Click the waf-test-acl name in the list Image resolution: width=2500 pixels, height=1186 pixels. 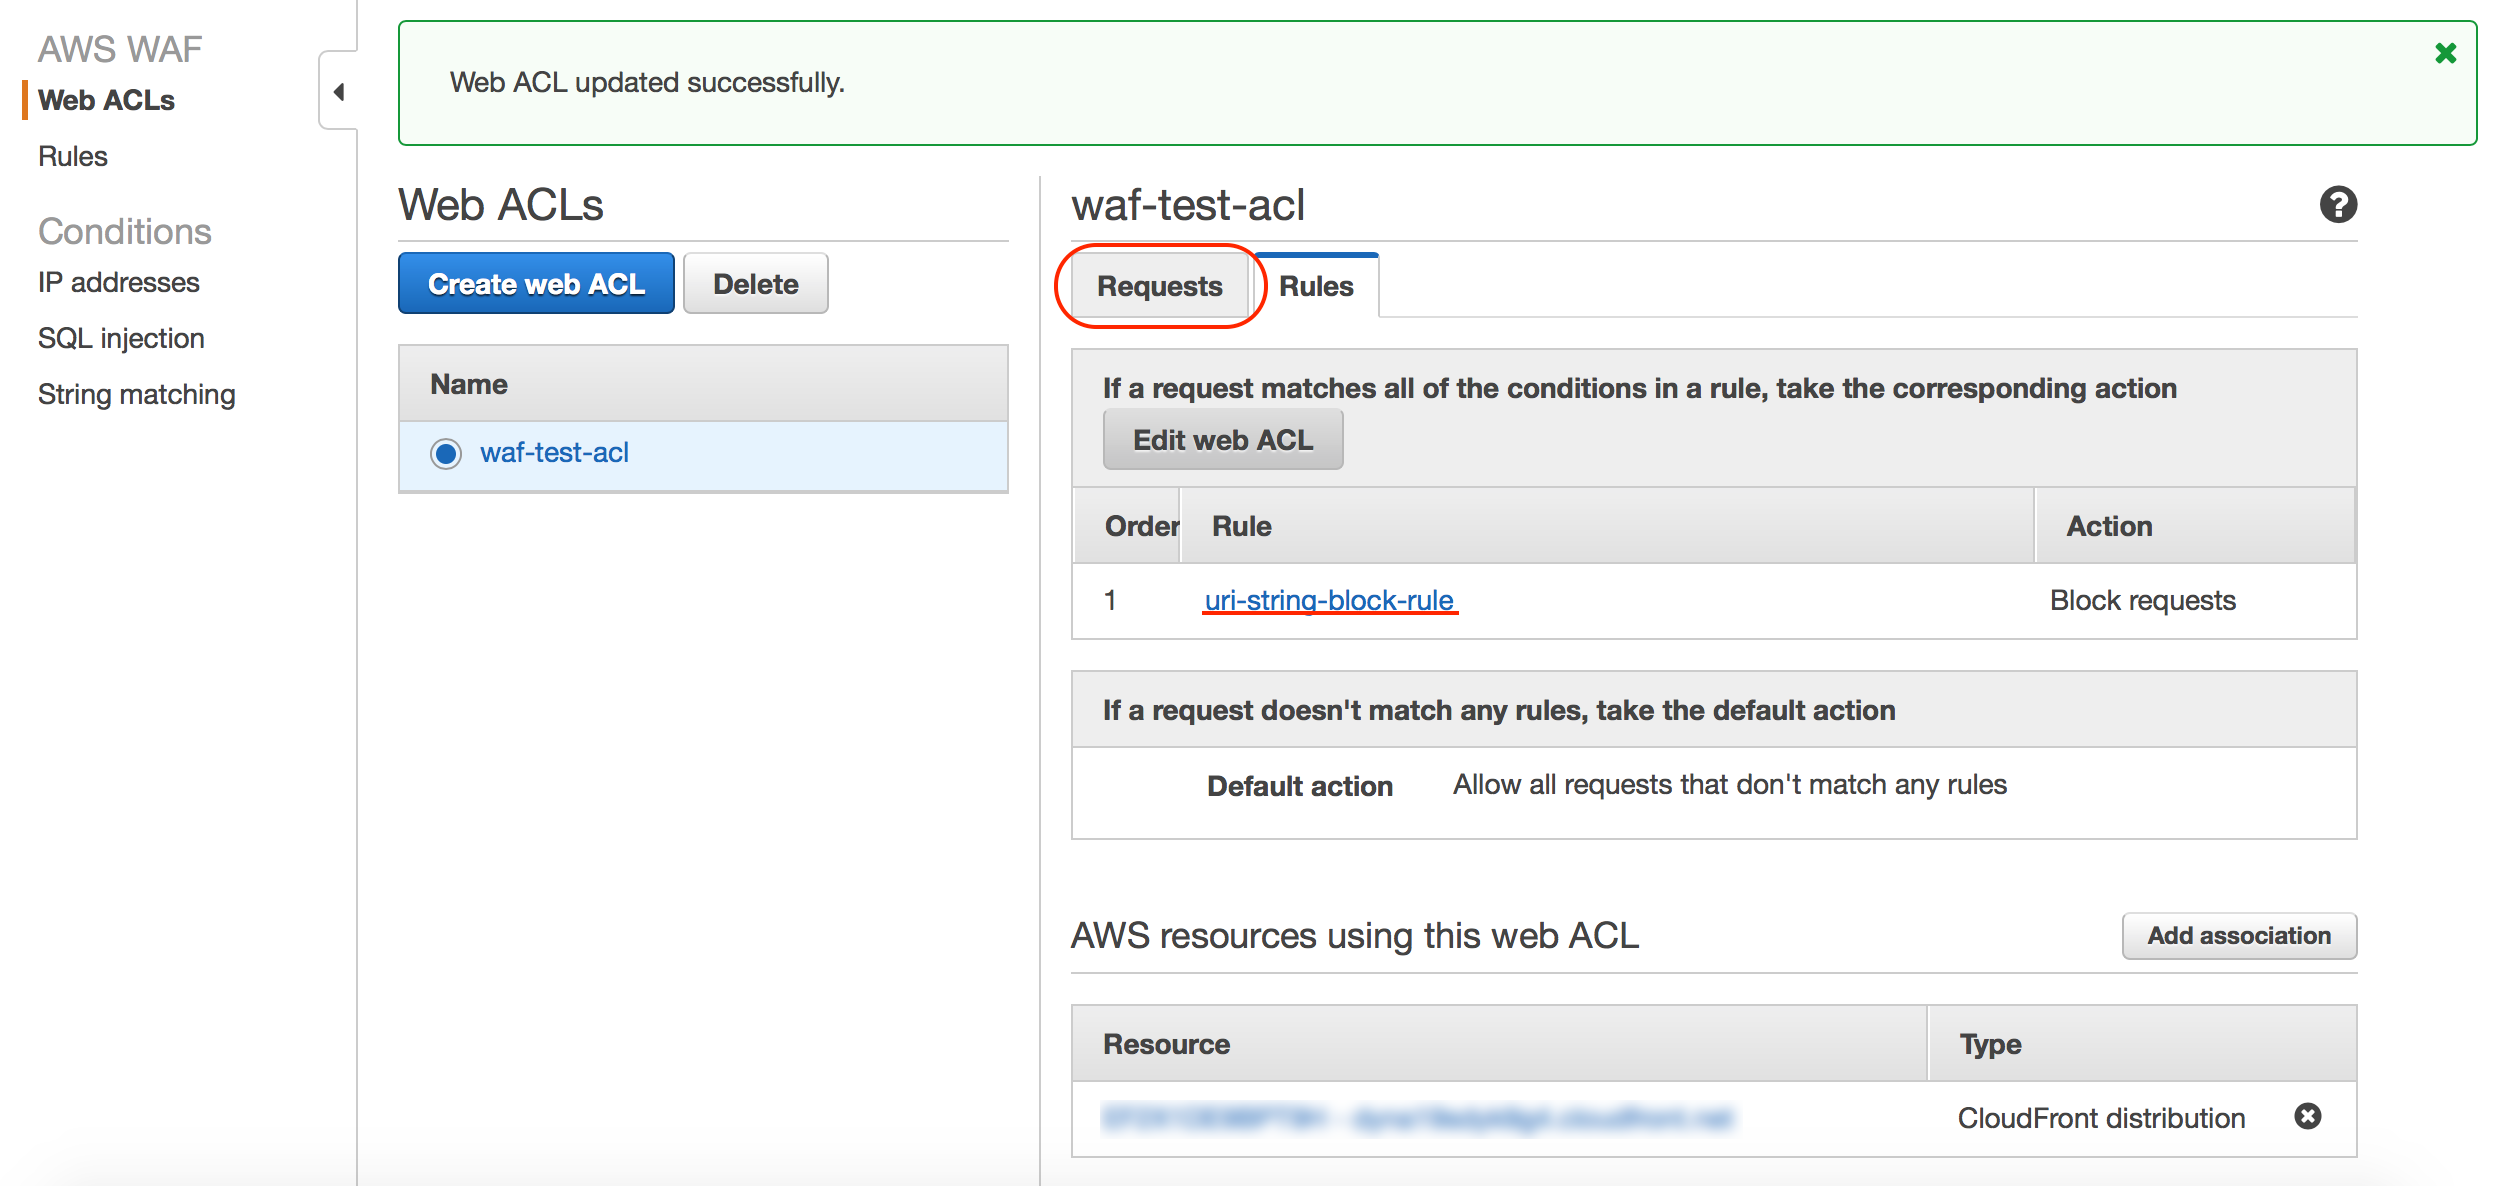(x=556, y=453)
